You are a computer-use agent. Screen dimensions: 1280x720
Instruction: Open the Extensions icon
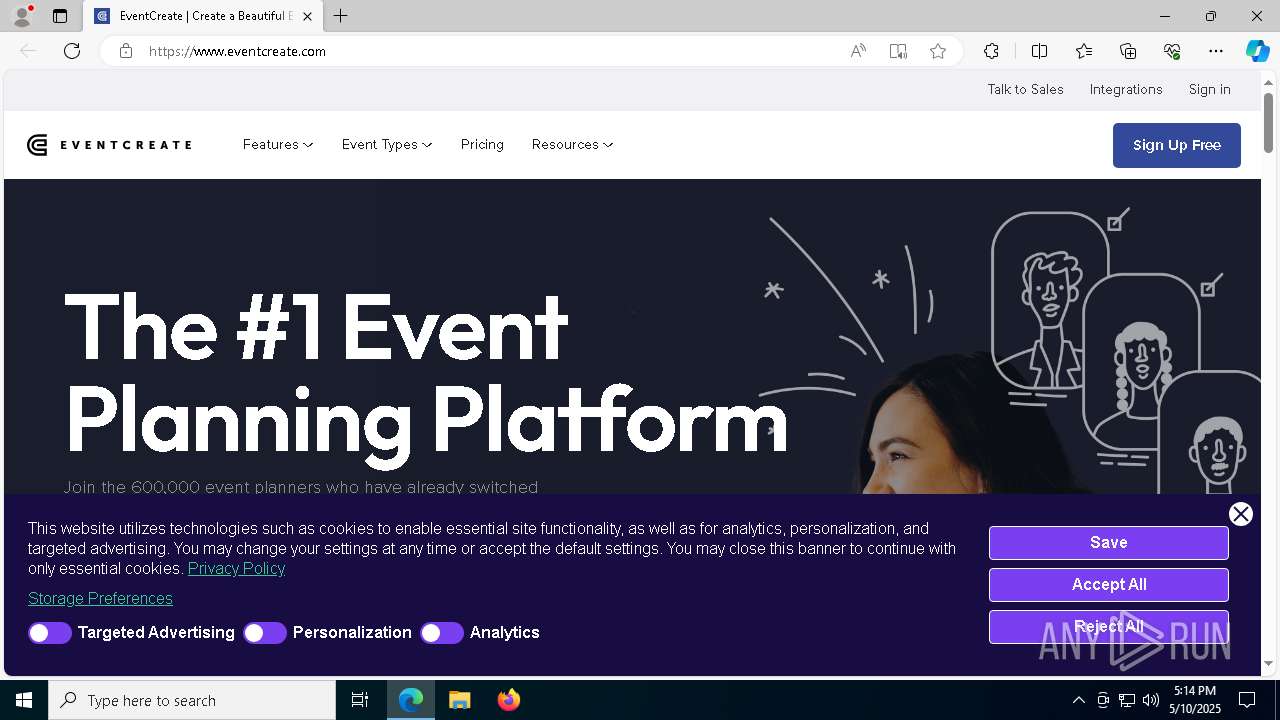click(x=991, y=51)
